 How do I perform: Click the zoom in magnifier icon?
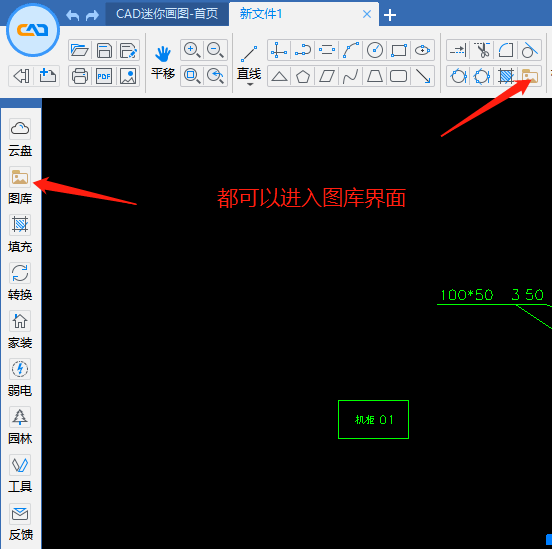click(192, 50)
